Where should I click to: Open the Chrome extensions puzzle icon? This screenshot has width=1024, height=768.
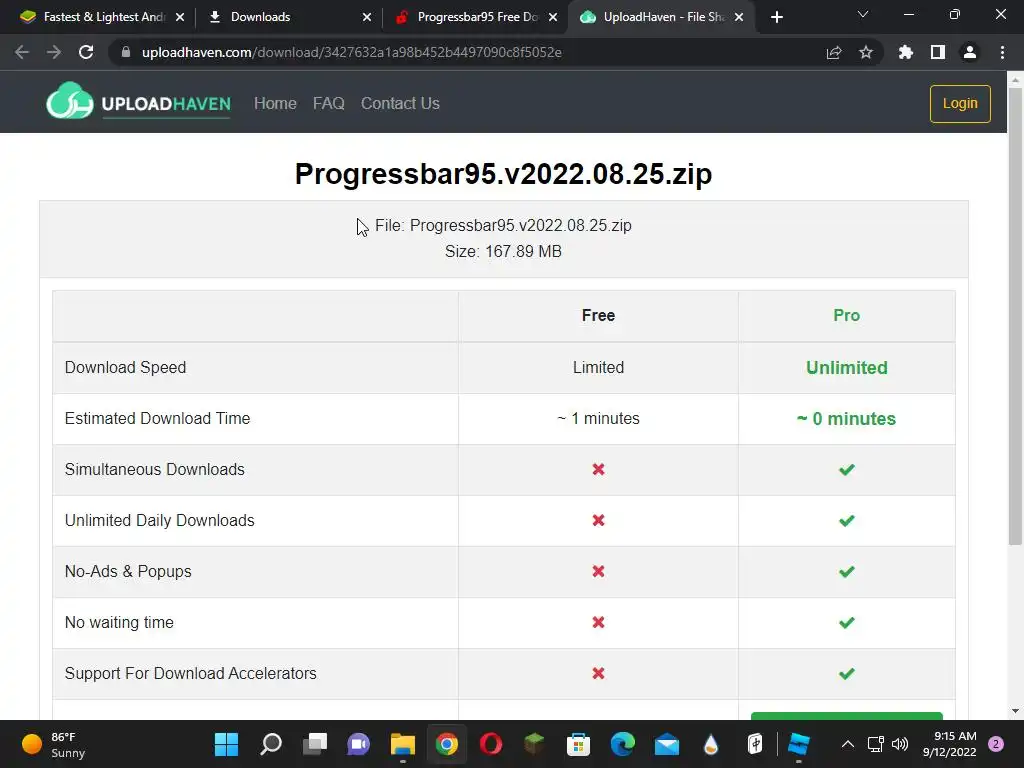(906, 52)
